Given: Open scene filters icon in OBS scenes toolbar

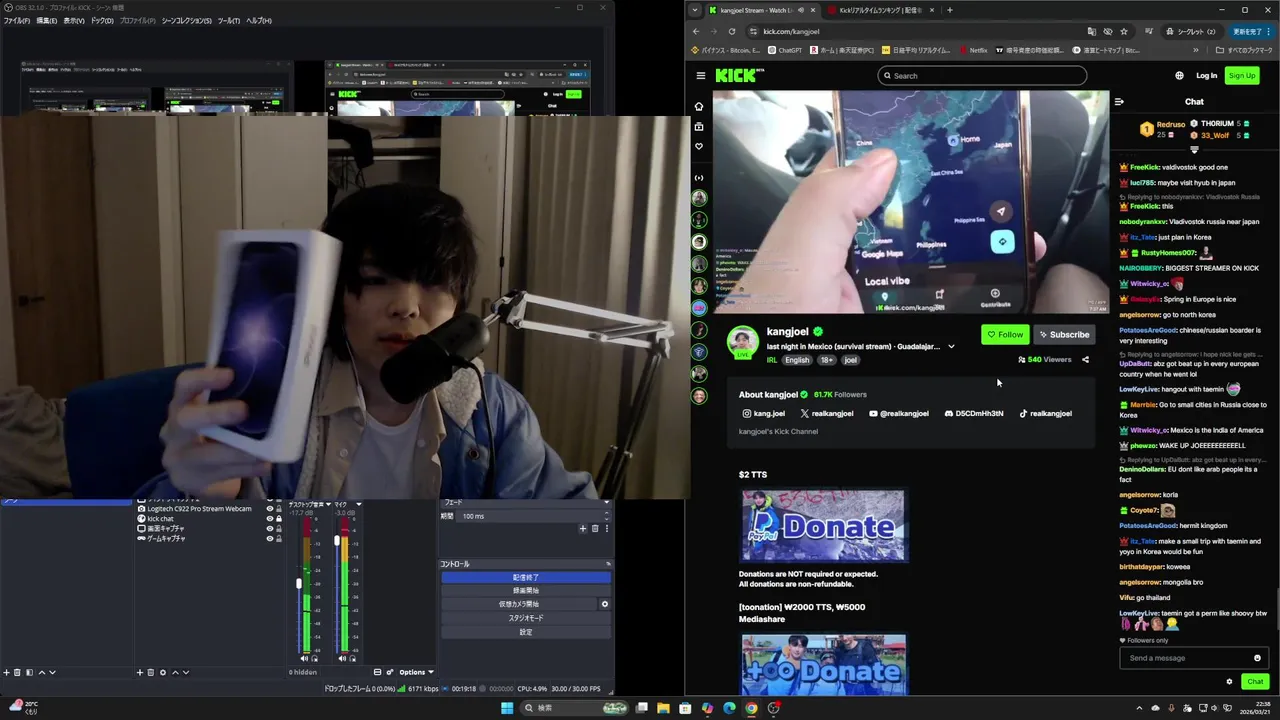Looking at the screenshot, I should pos(29,672).
